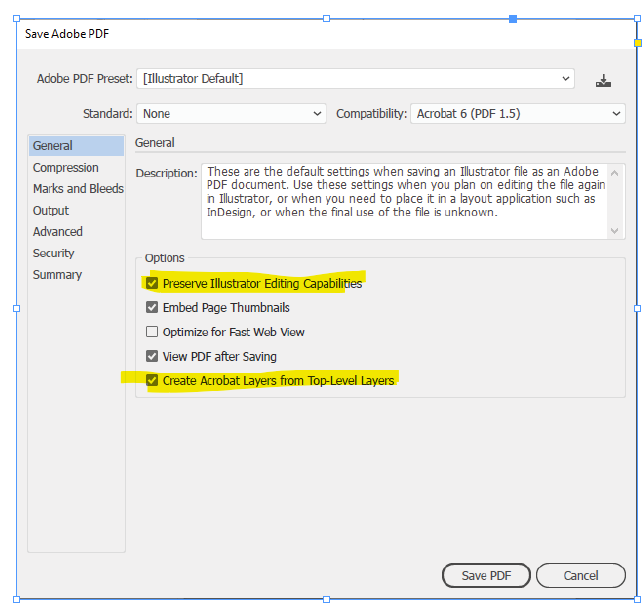Enable Optimize for Fast Web View
The height and width of the screenshot is (611, 643).
point(153,332)
